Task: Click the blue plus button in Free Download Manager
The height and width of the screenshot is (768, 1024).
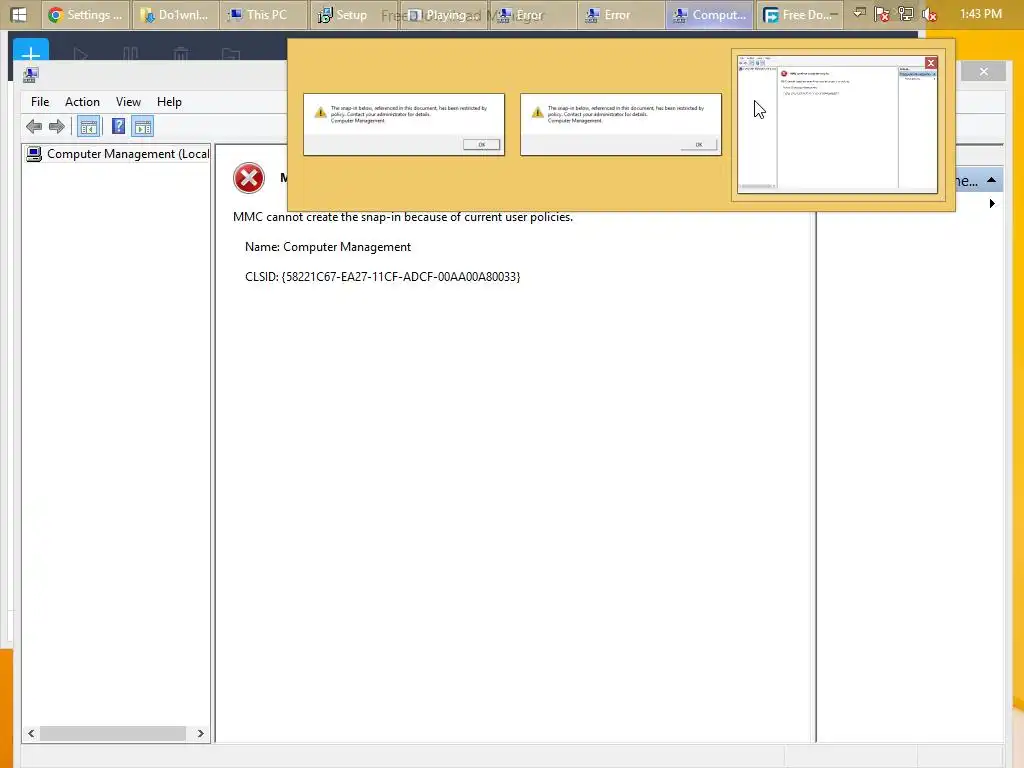Action: point(31,52)
